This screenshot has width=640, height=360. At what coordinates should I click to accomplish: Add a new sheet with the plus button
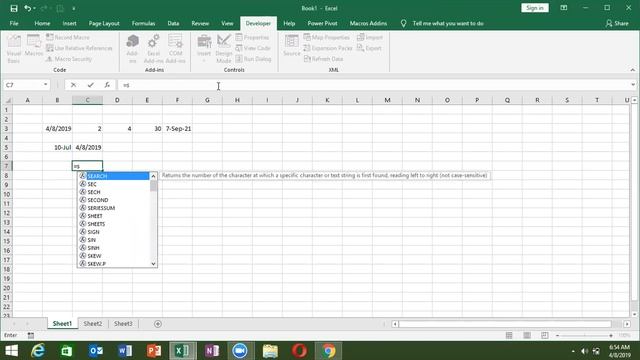[158, 324]
